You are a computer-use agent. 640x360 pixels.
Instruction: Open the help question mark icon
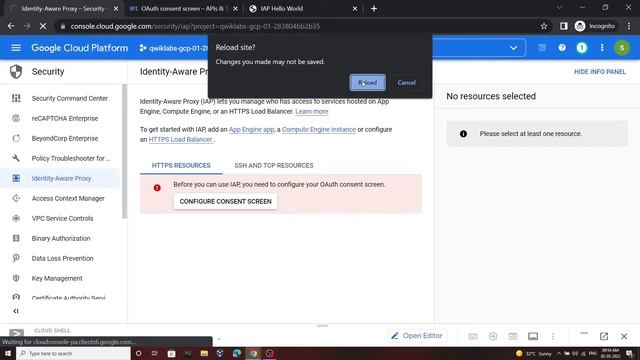562,48
